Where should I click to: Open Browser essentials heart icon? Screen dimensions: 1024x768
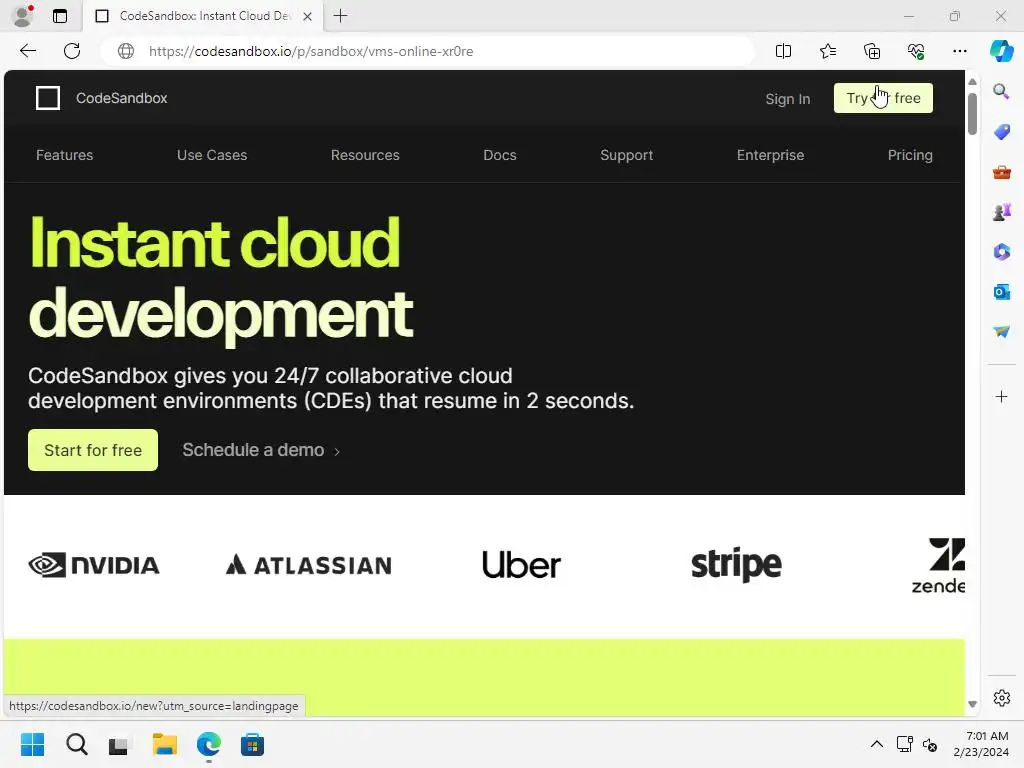point(916,51)
